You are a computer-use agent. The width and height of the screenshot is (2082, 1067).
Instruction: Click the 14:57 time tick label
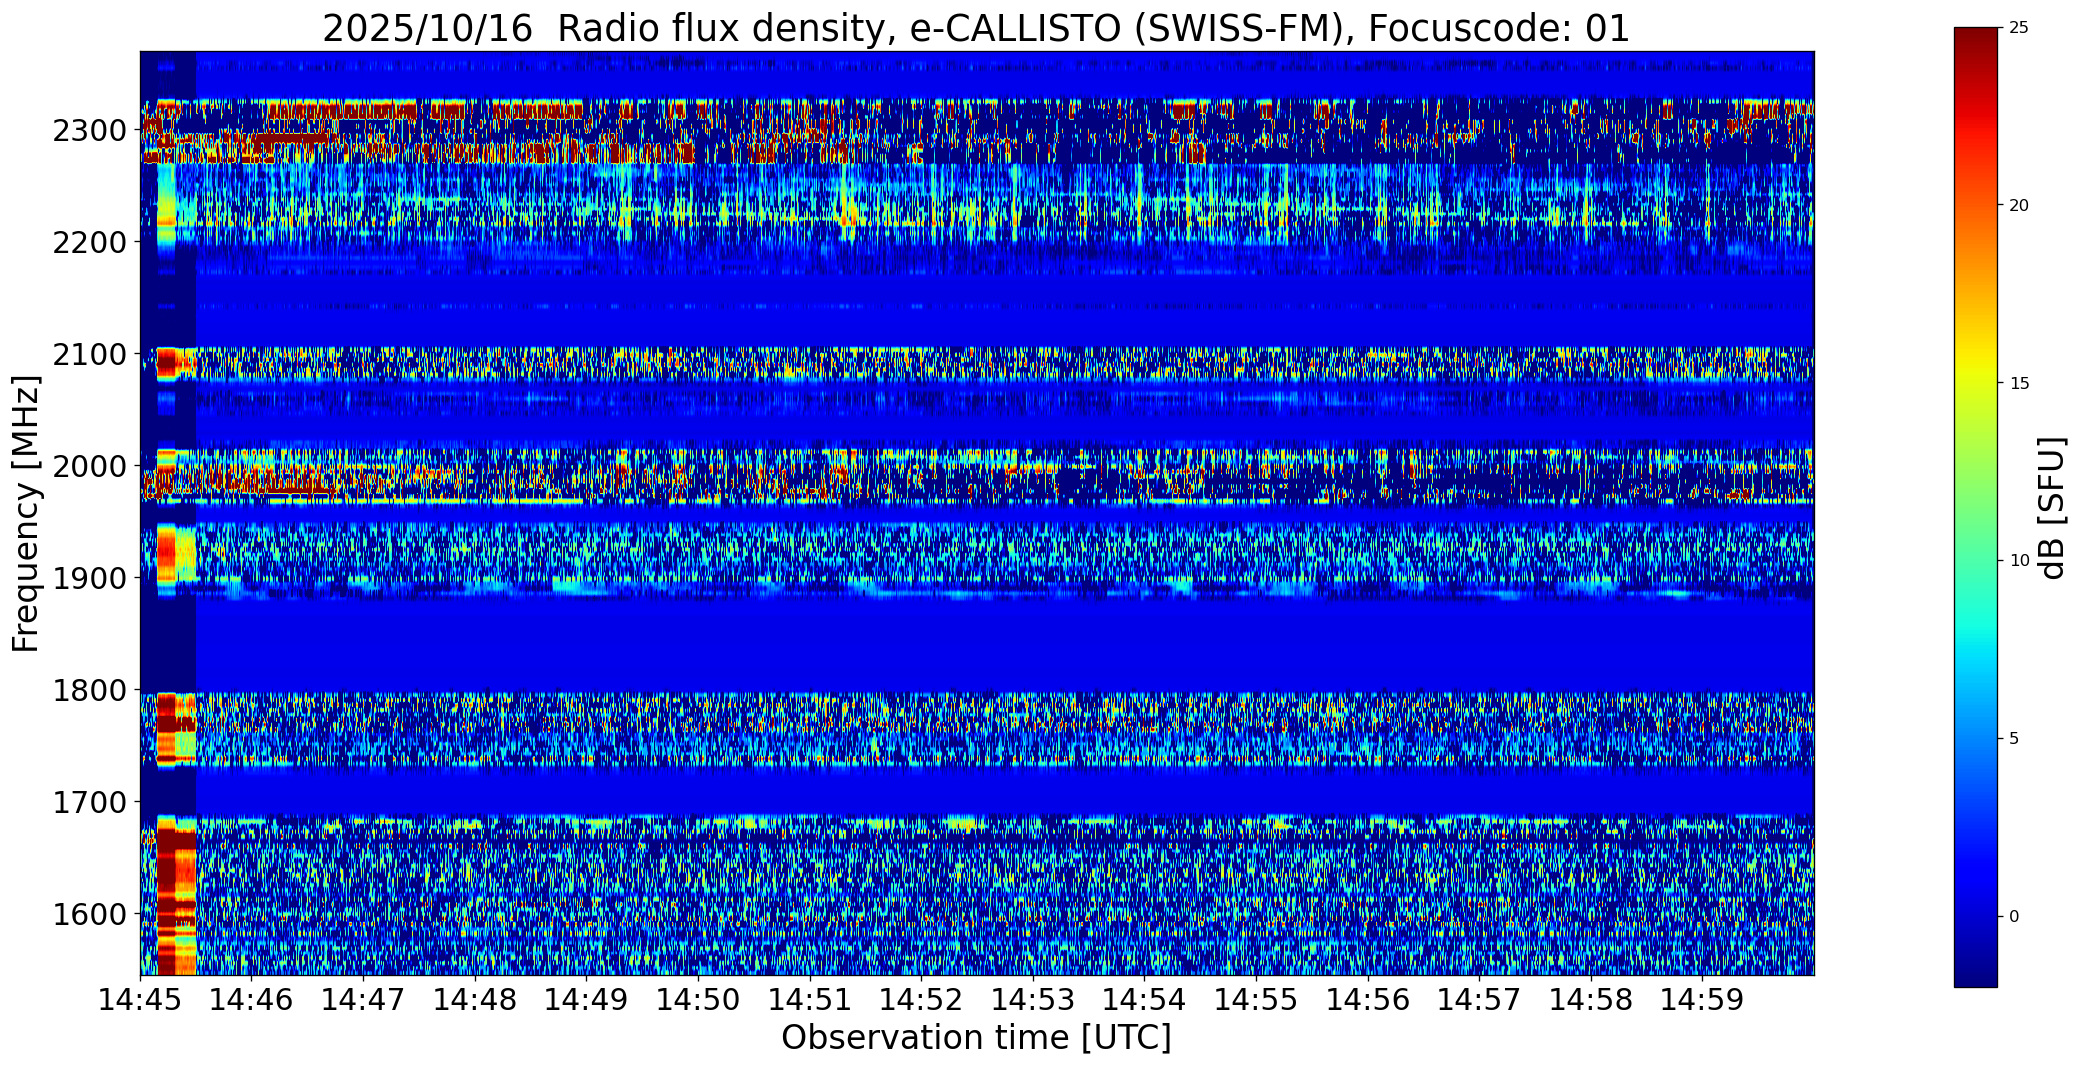pos(1479,999)
